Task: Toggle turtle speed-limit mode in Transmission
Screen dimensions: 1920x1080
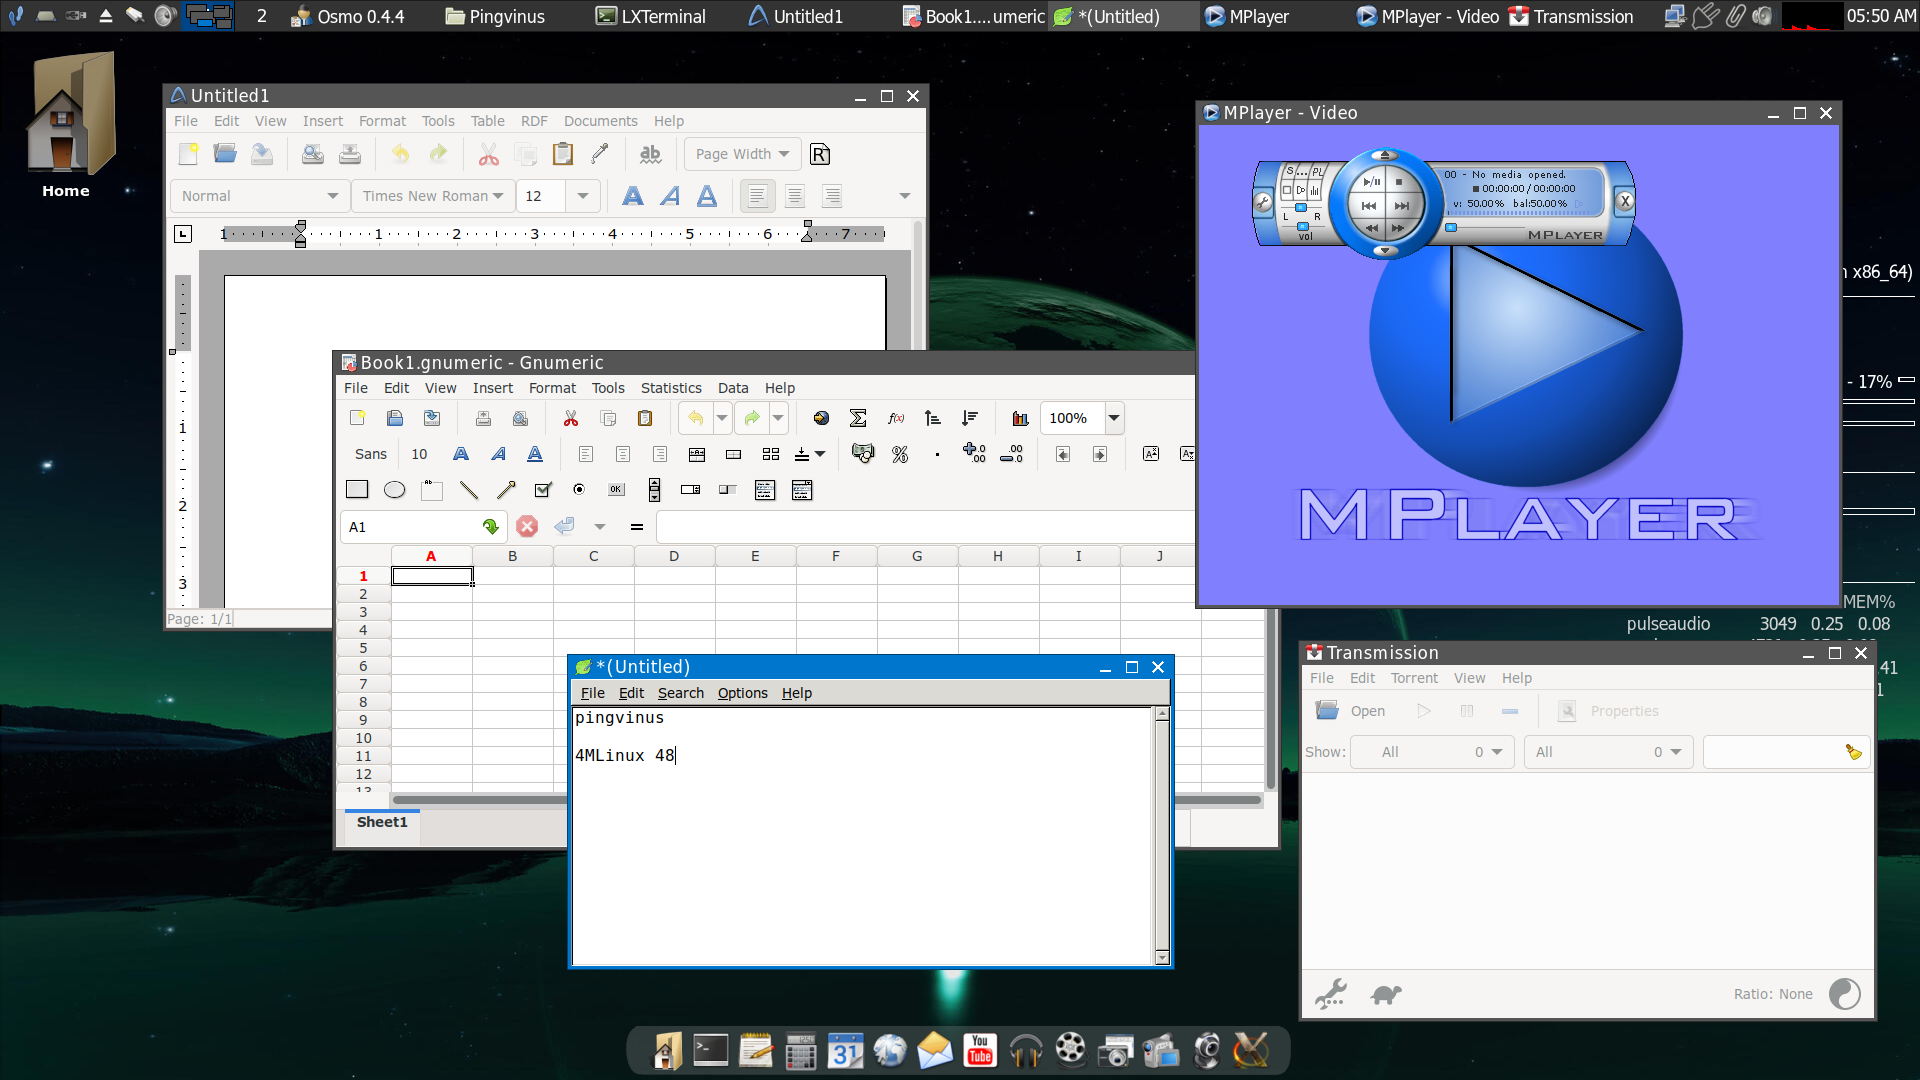Action: tap(1386, 994)
